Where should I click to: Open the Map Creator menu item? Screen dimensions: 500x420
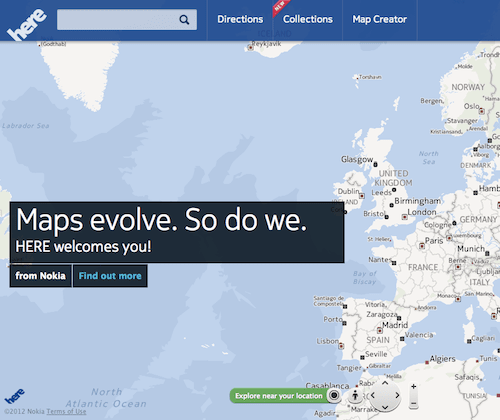(x=380, y=19)
